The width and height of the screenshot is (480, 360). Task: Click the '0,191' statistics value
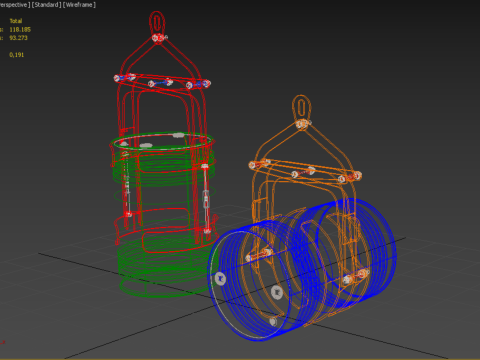(17, 55)
